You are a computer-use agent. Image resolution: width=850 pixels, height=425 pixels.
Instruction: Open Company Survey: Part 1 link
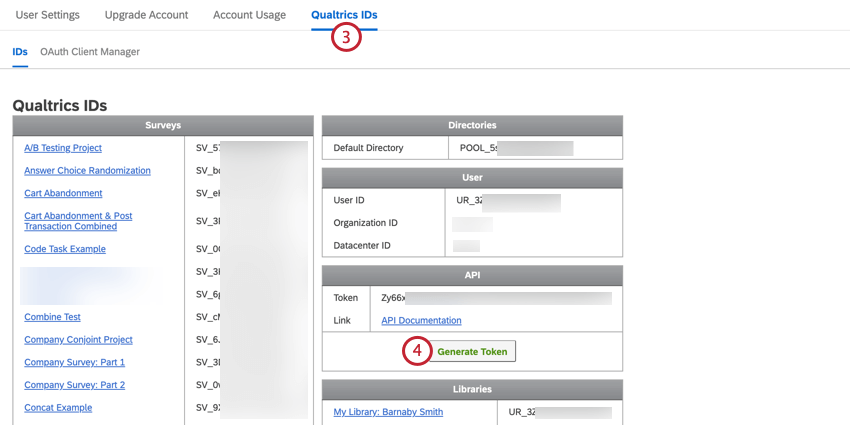(x=74, y=362)
